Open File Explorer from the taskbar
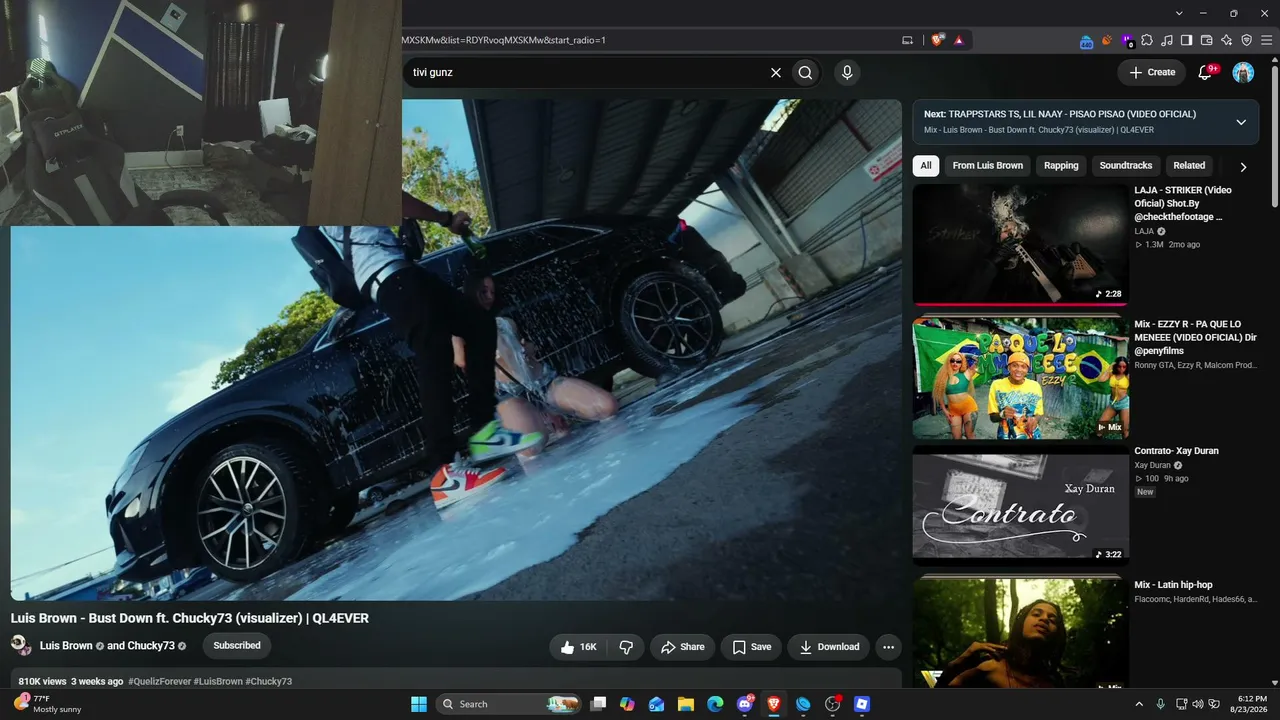1280x720 pixels. [686, 704]
